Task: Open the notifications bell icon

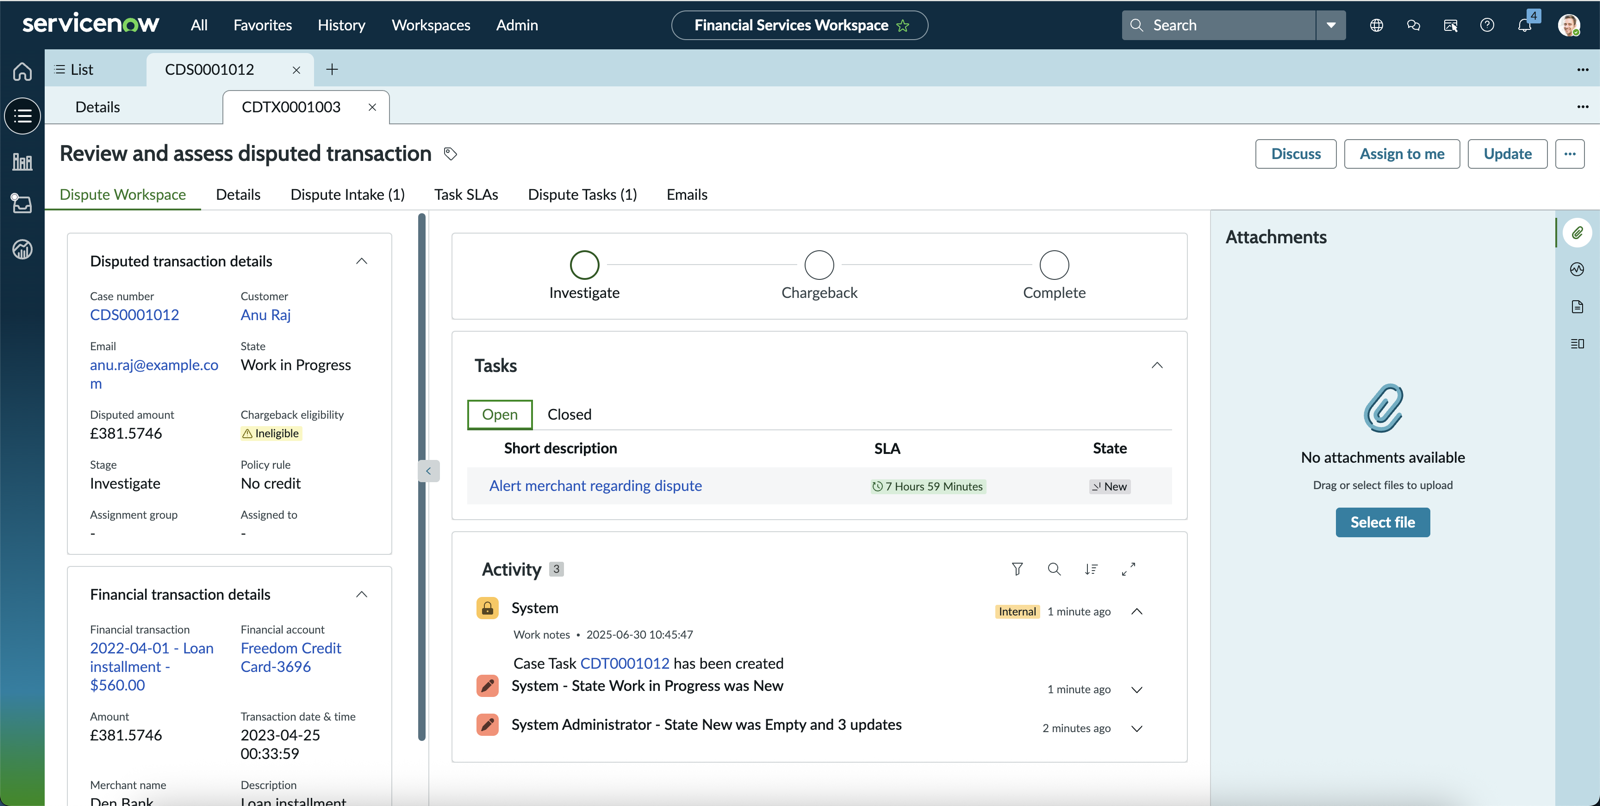Action: (x=1525, y=25)
